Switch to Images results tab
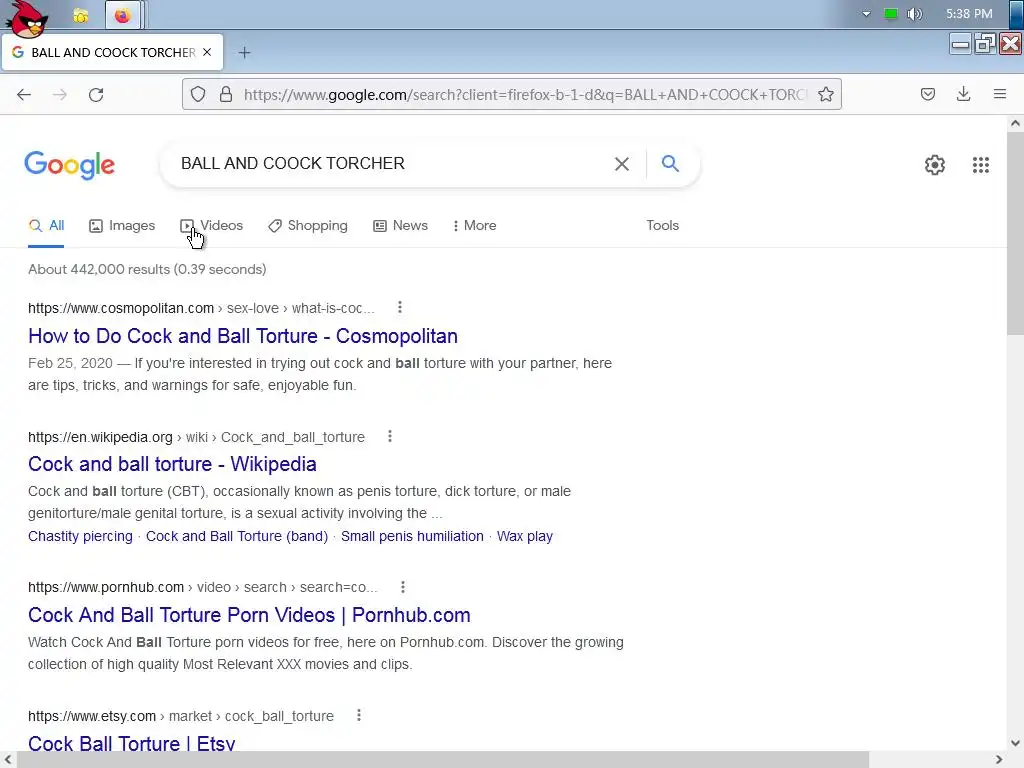Image resolution: width=1024 pixels, height=768 pixels. [122, 226]
